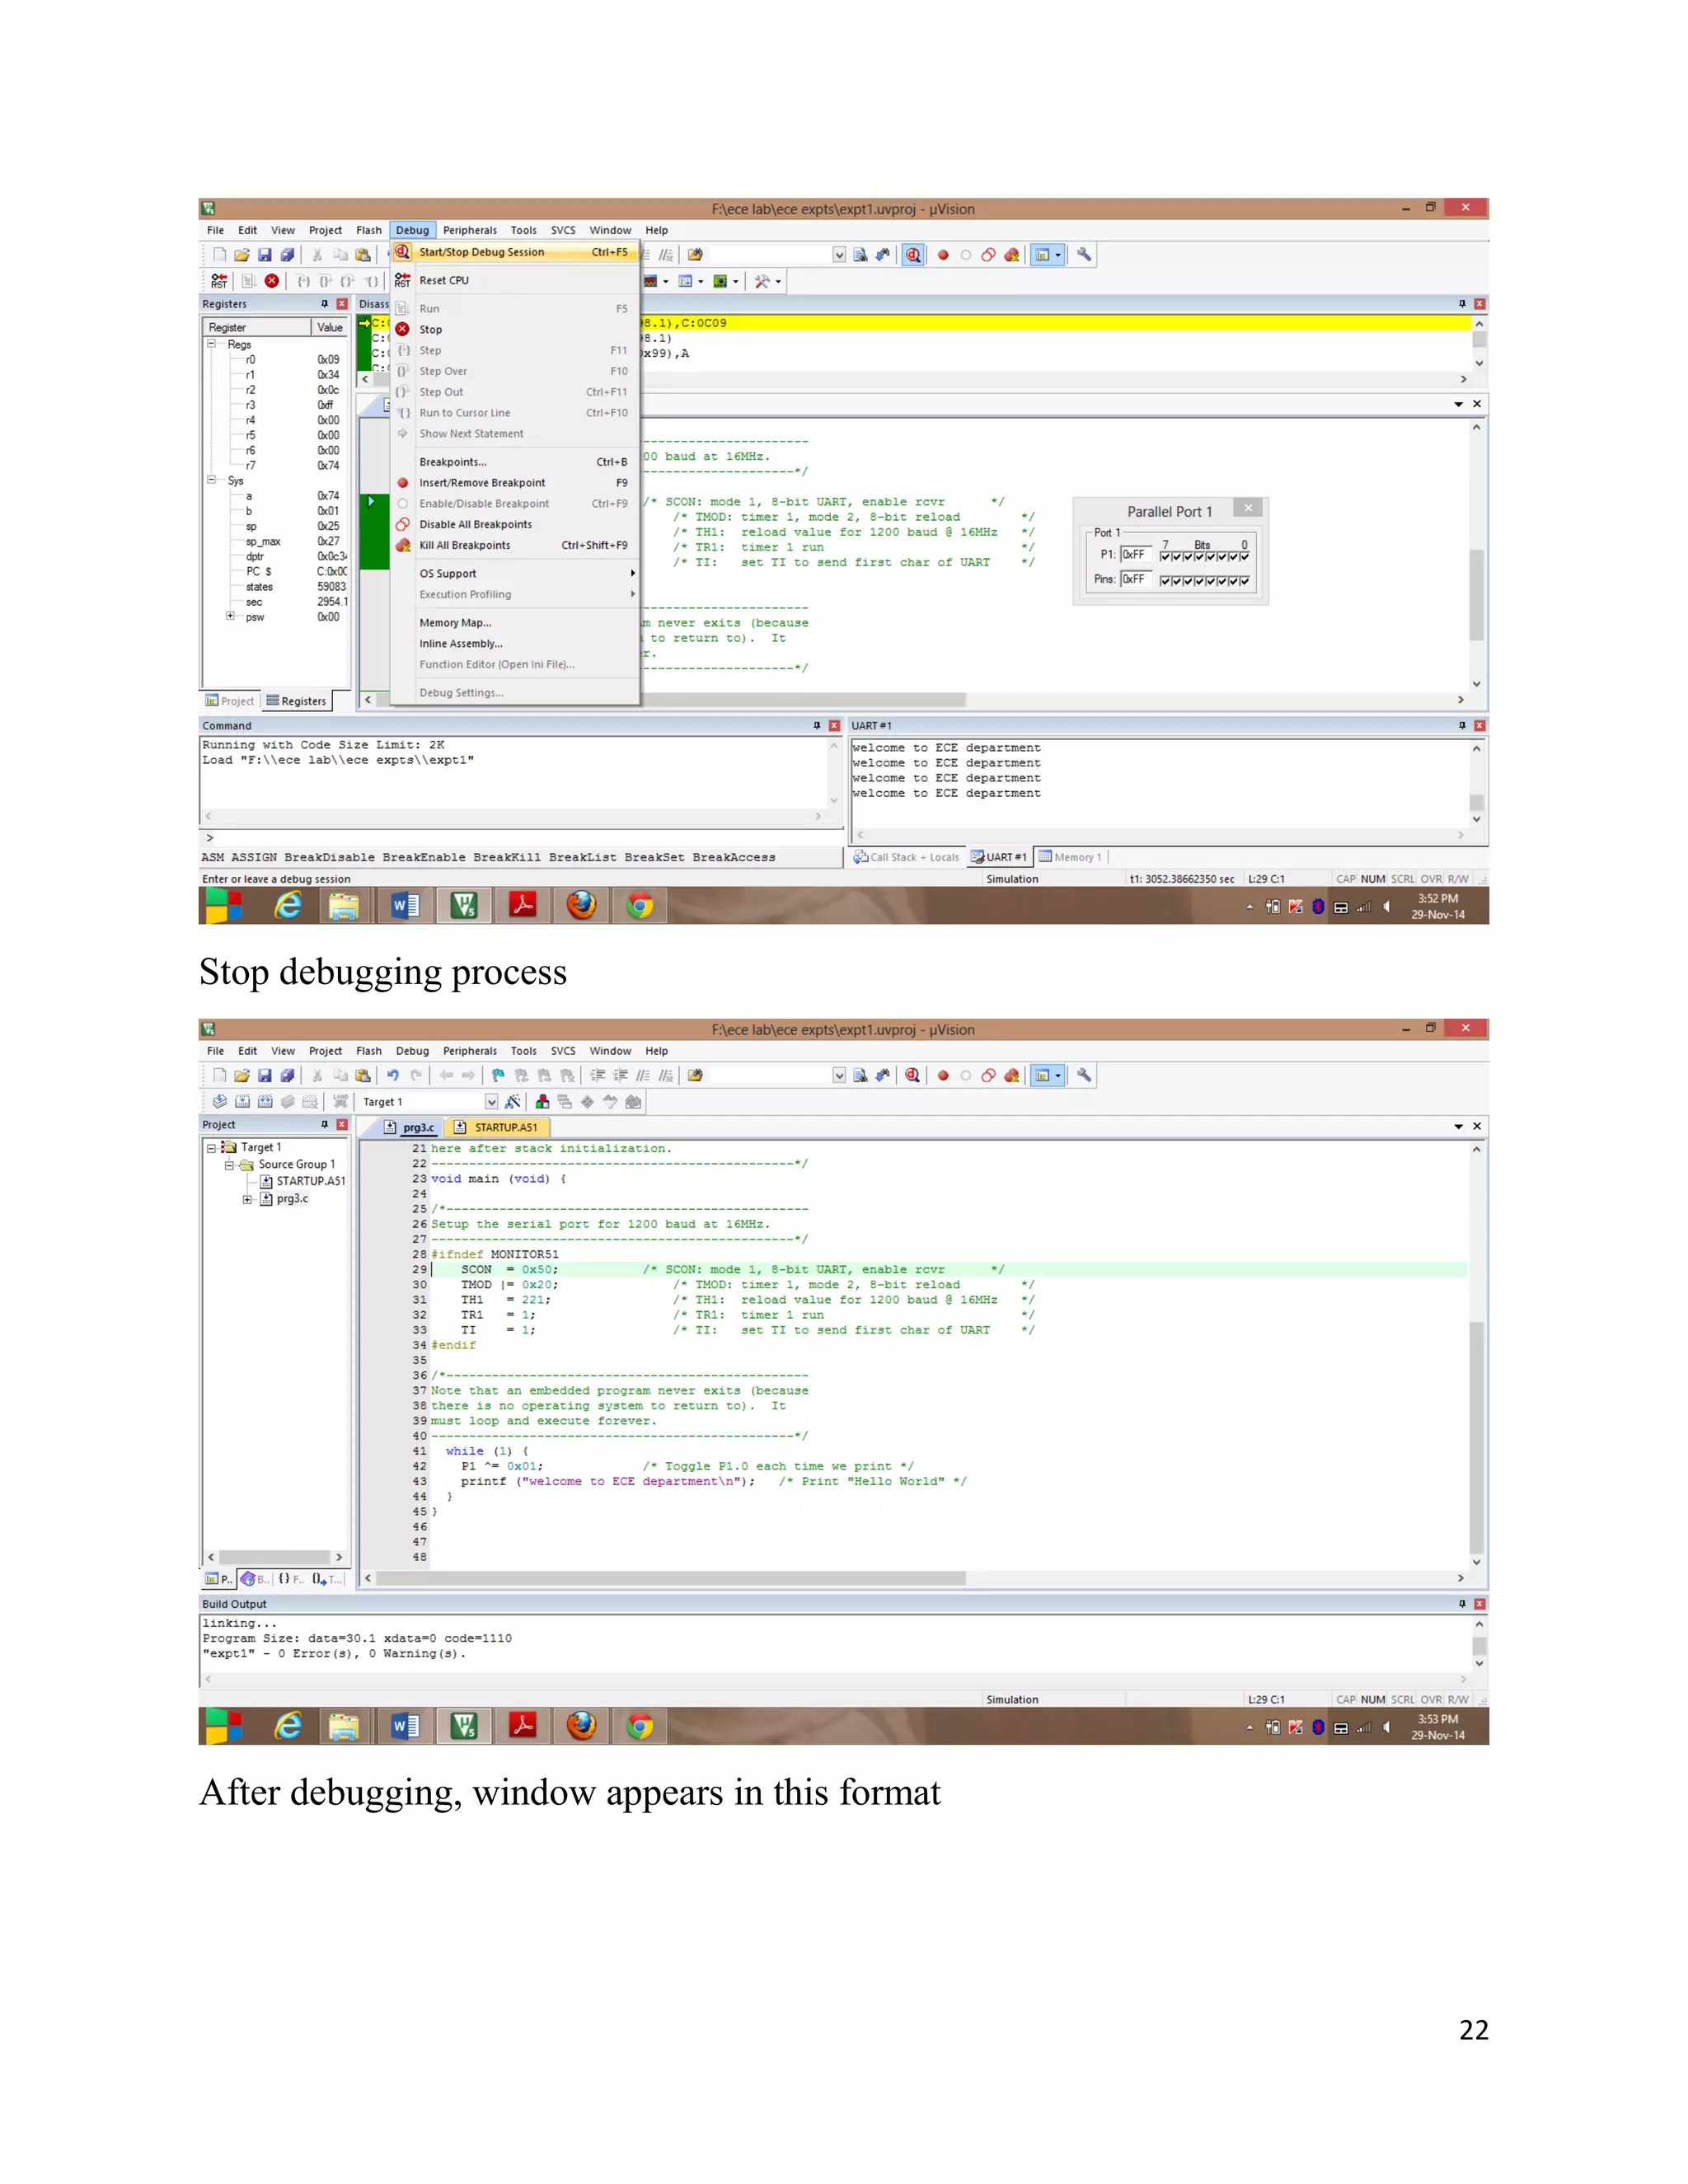This screenshot has width=1688, height=2184.
Task: Open editor tab list arrow above prg3.c code
Action: pyautogui.click(x=1458, y=1127)
